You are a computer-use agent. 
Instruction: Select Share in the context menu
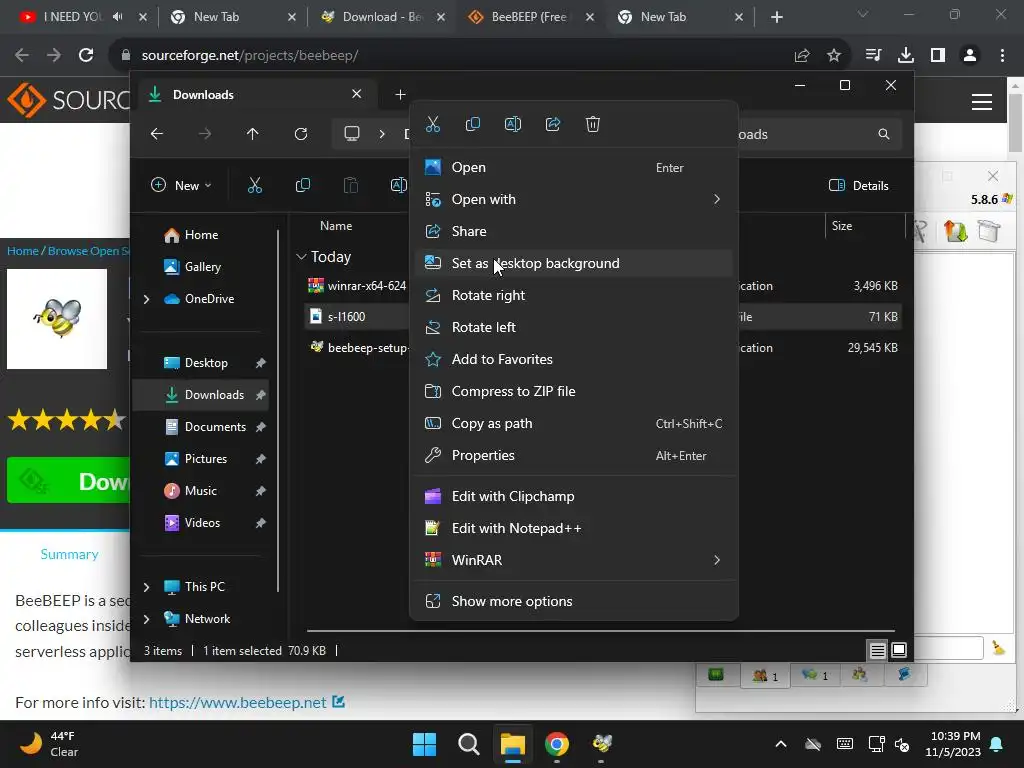[573, 231]
